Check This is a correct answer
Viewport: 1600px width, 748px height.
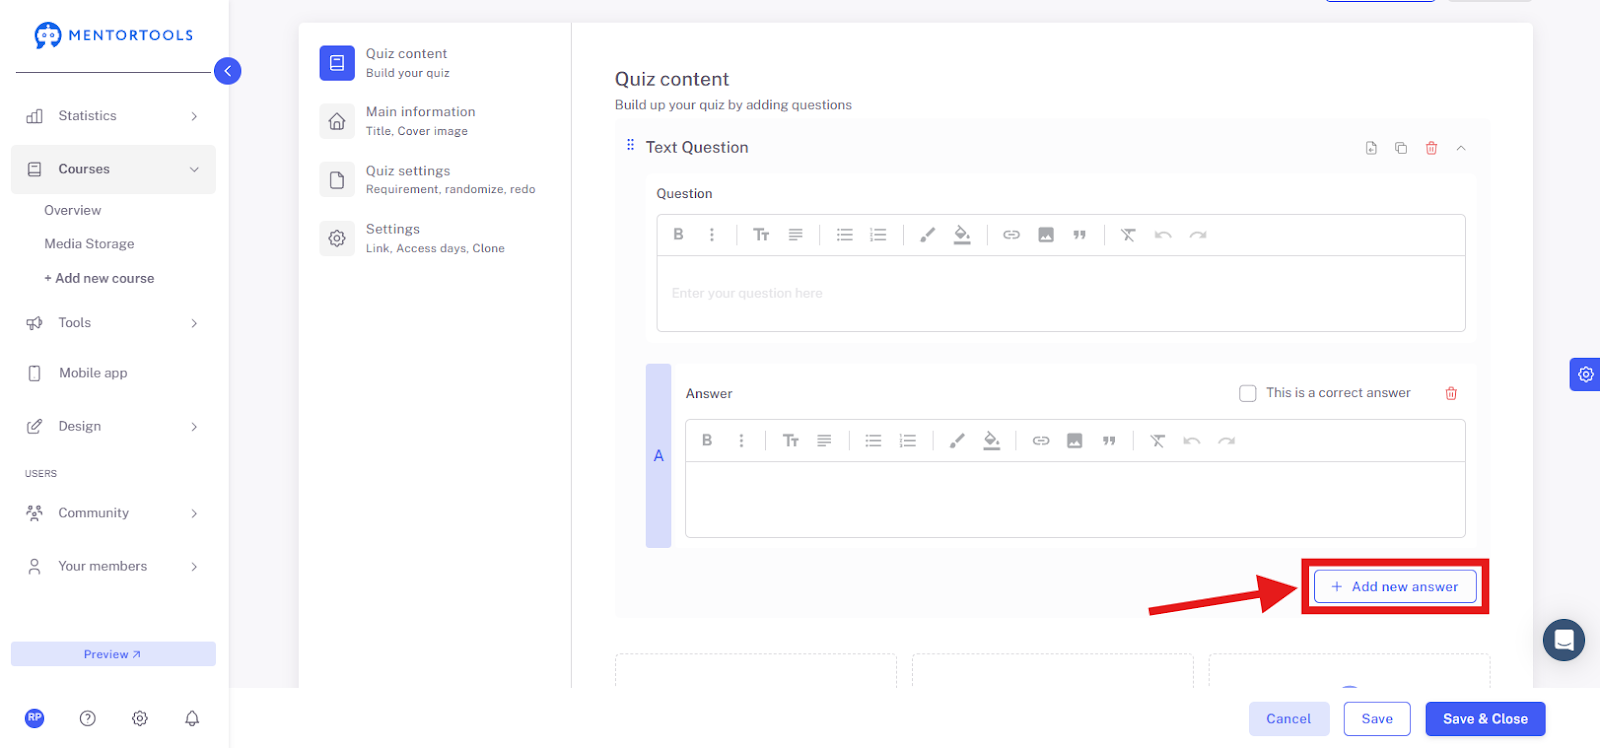pos(1248,393)
